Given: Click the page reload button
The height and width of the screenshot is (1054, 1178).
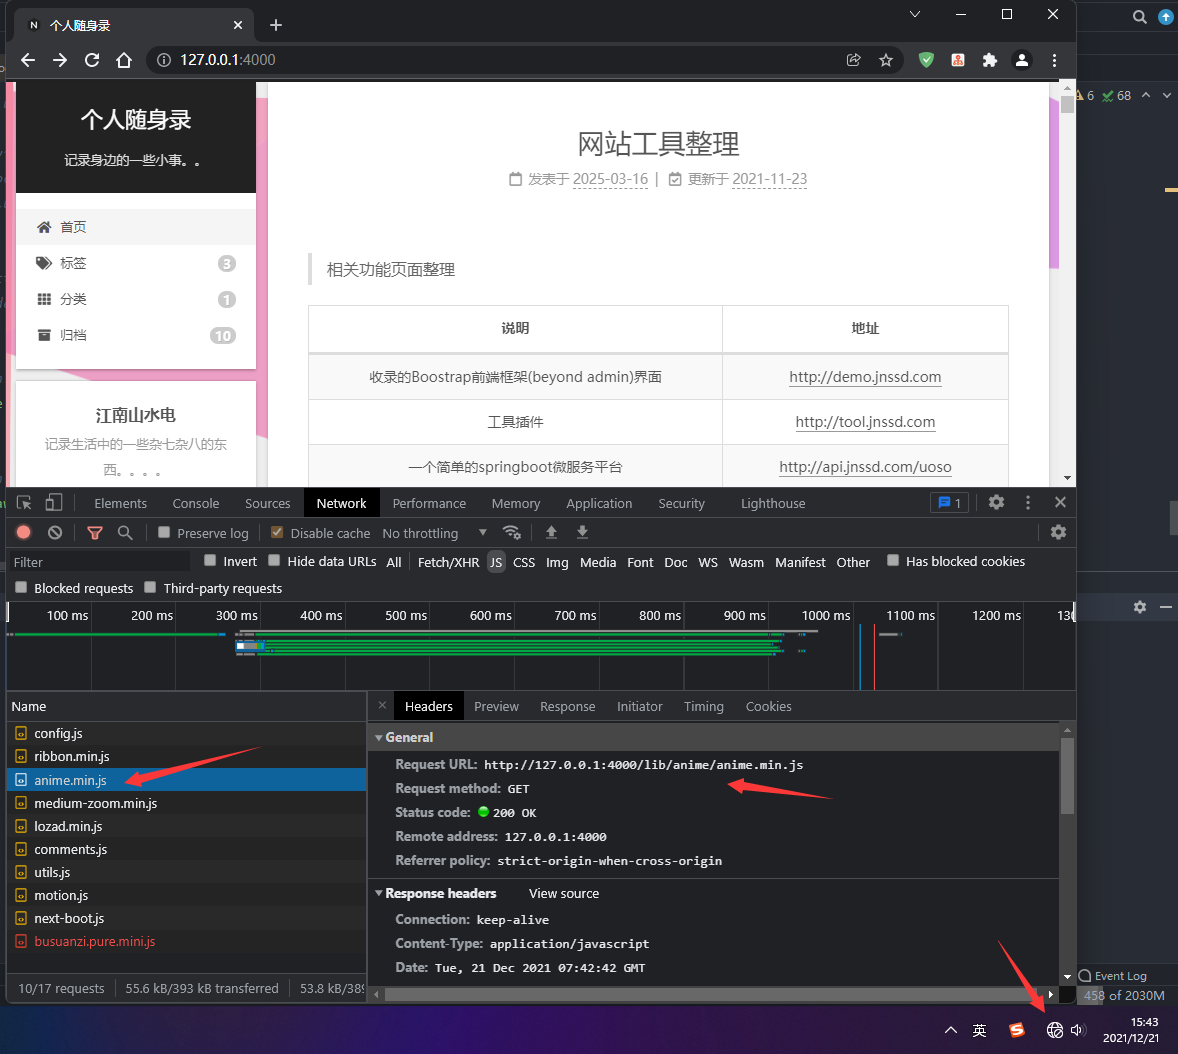Looking at the screenshot, I should [x=92, y=60].
